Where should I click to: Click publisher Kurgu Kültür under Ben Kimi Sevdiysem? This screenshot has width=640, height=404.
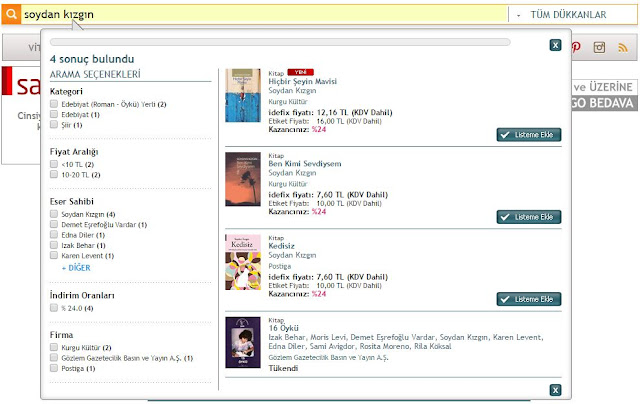click(x=288, y=184)
